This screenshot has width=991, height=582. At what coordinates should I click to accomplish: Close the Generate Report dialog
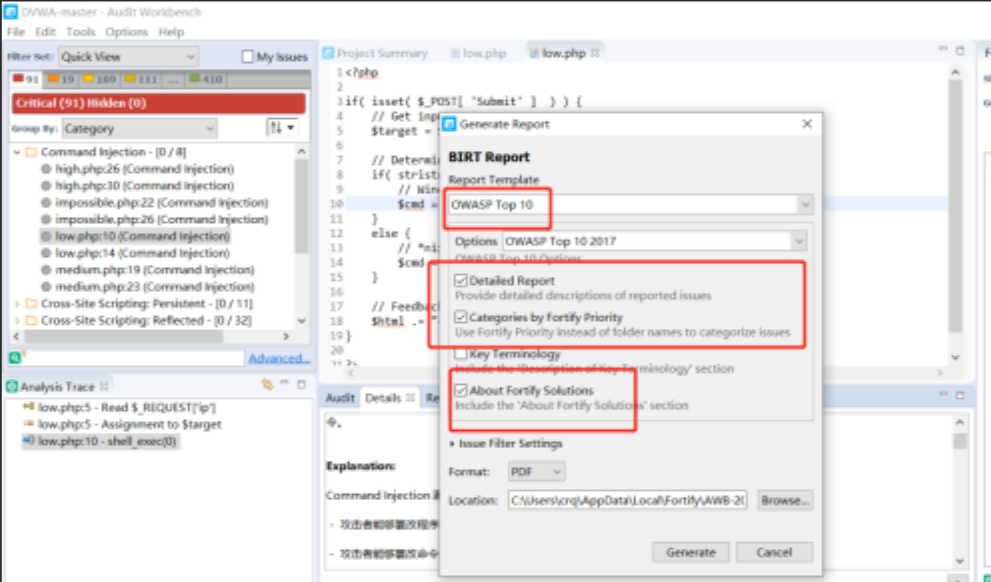807,124
